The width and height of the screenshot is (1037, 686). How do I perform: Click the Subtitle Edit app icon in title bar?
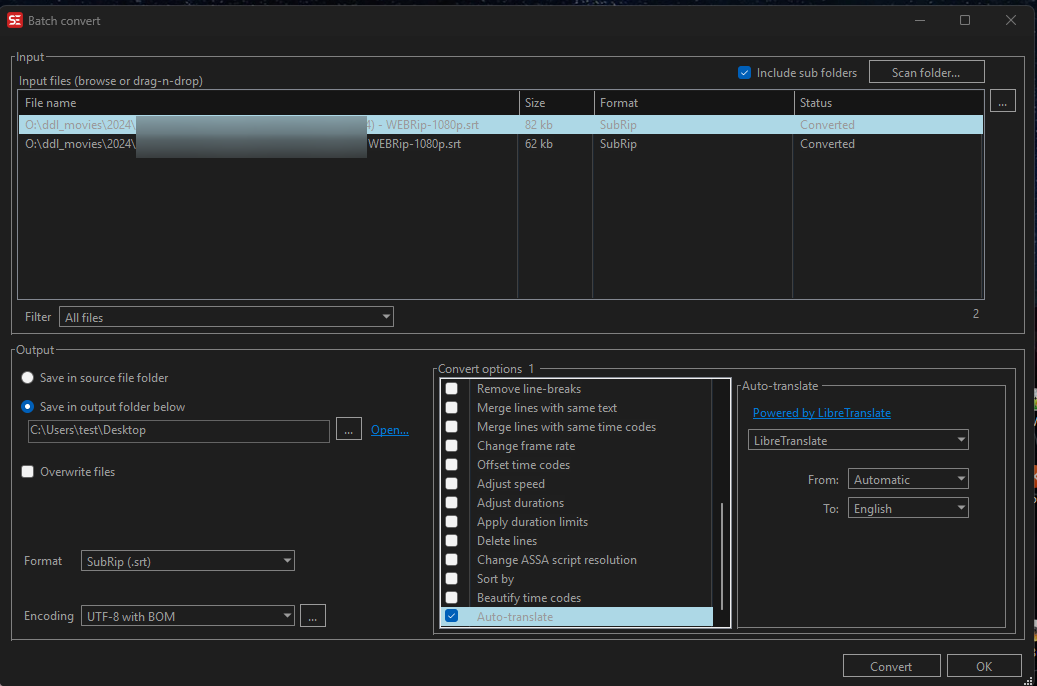point(15,20)
